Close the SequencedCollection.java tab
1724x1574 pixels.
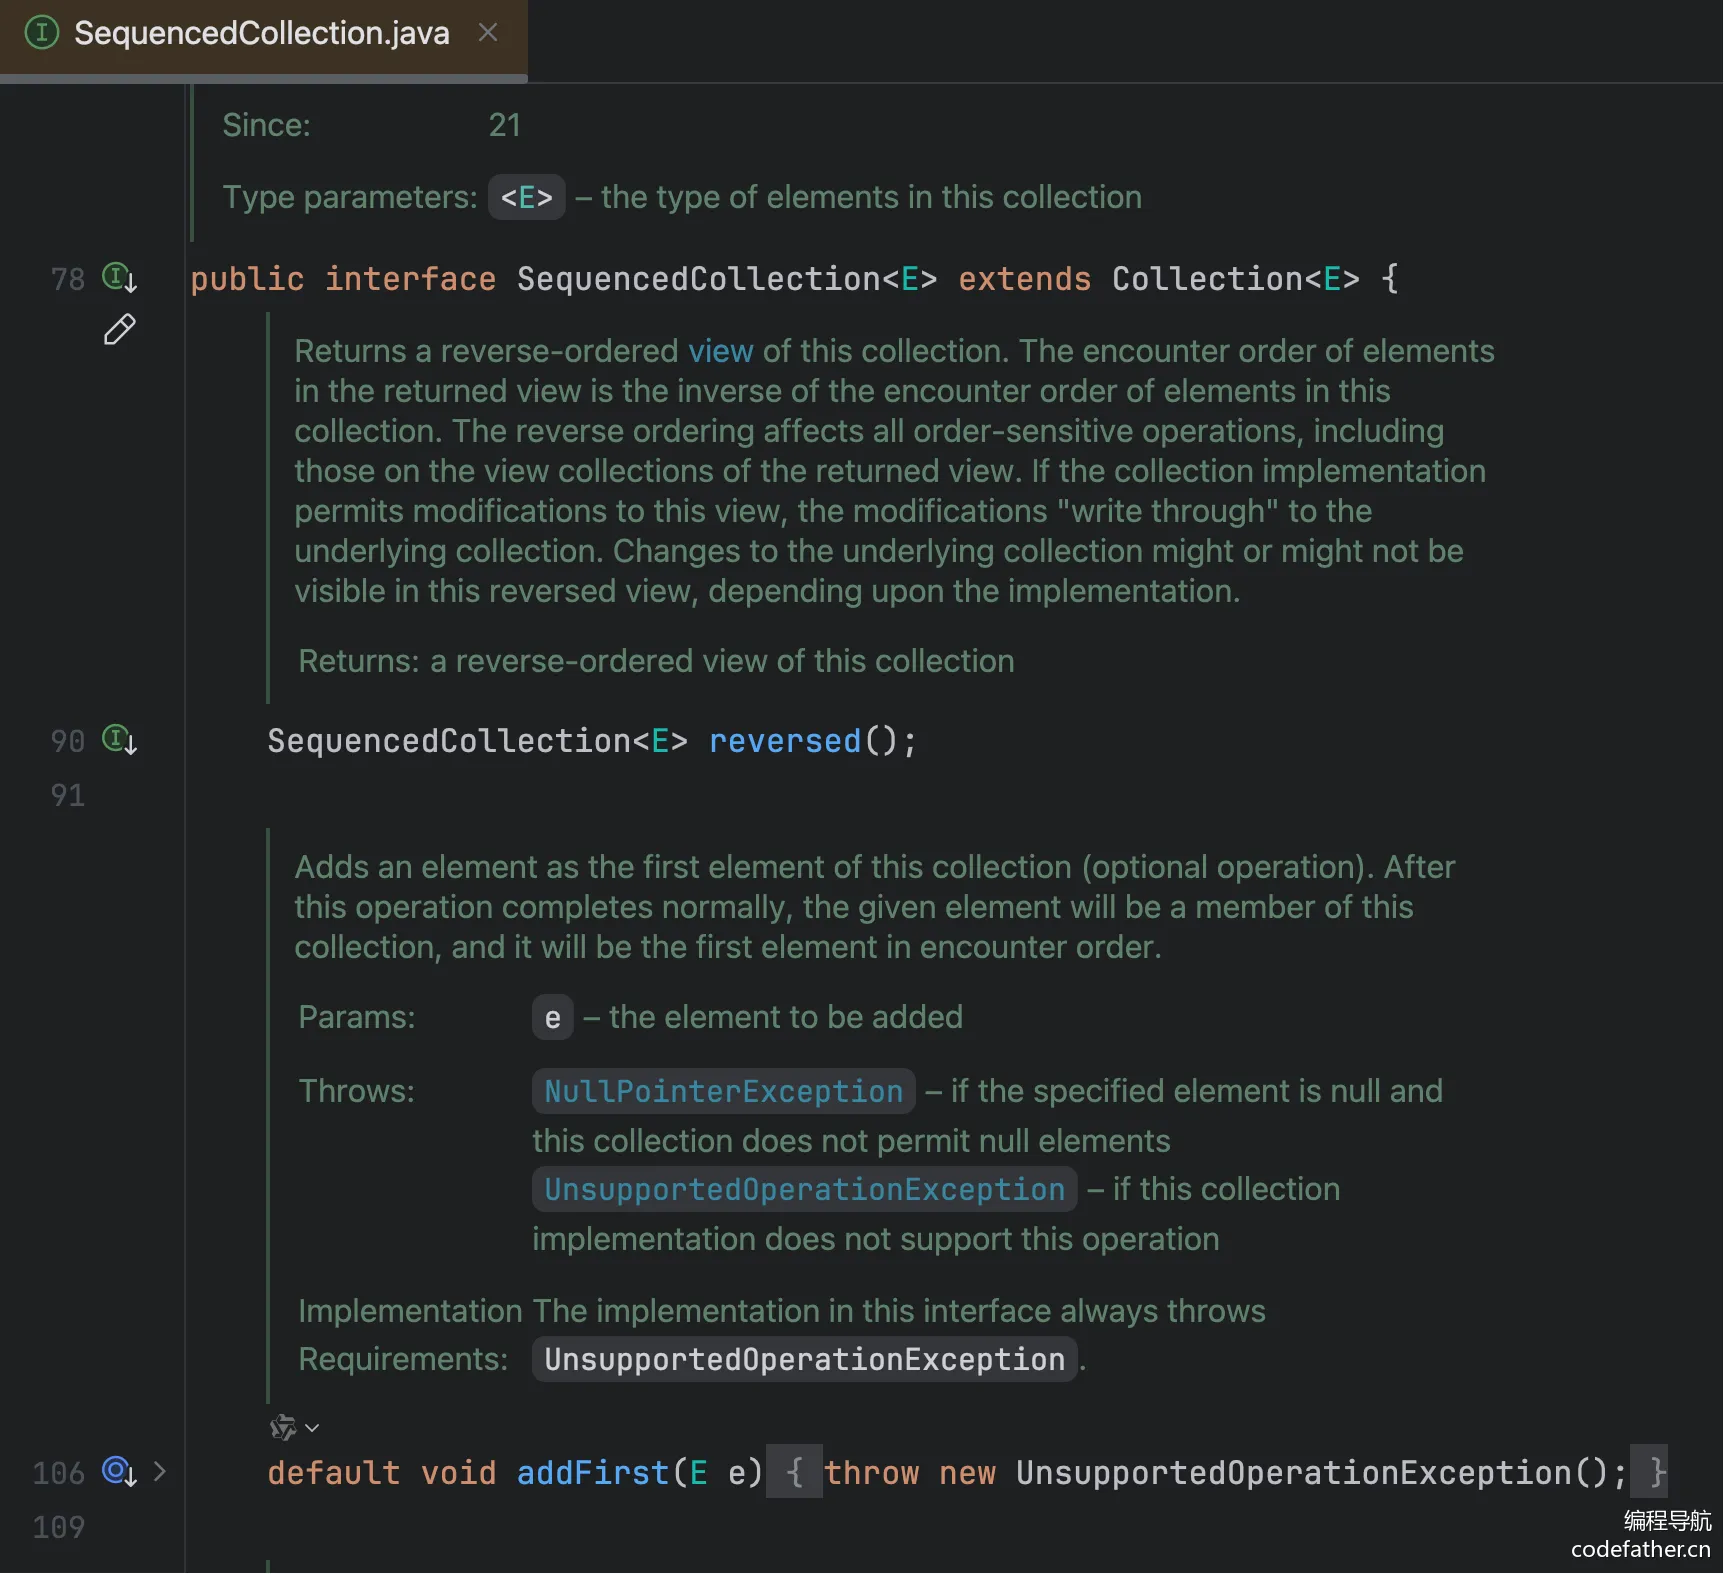tap(488, 33)
